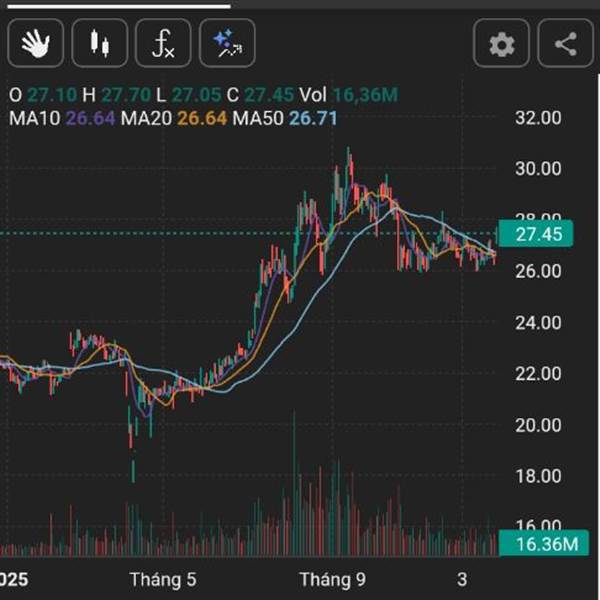
Task: Click the 18.00 price axis label
Action: click(x=538, y=476)
